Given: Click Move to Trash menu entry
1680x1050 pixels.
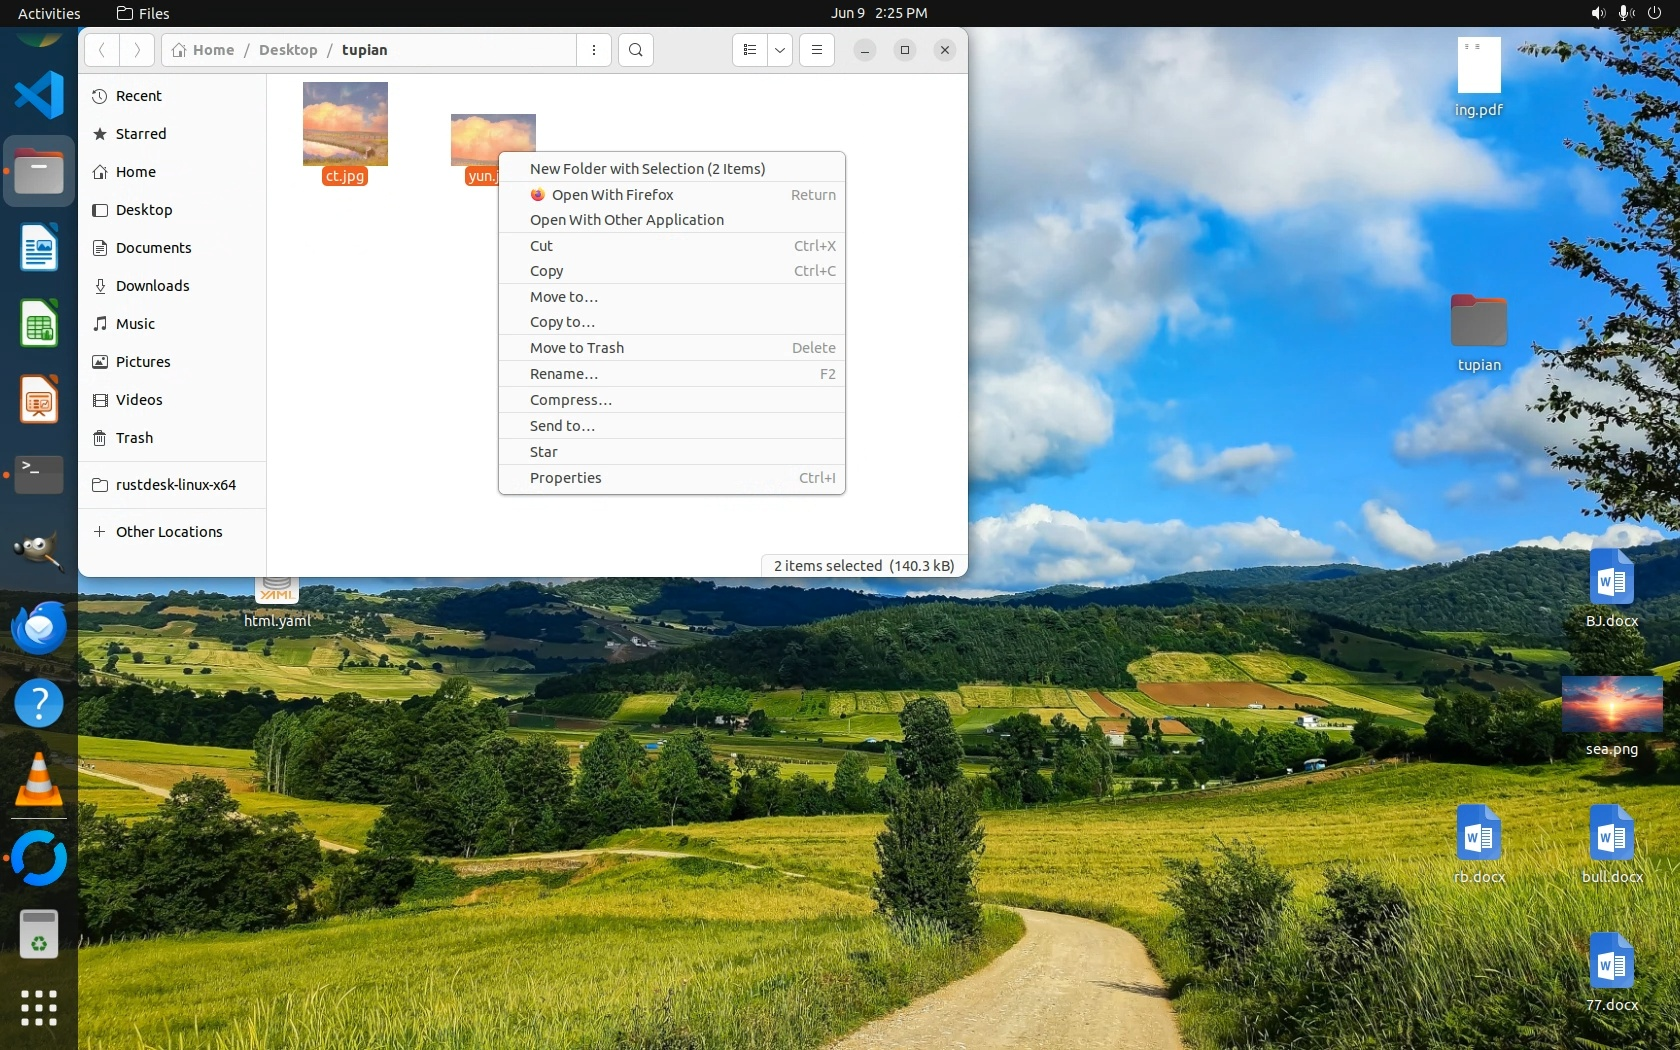Looking at the screenshot, I should (x=577, y=348).
